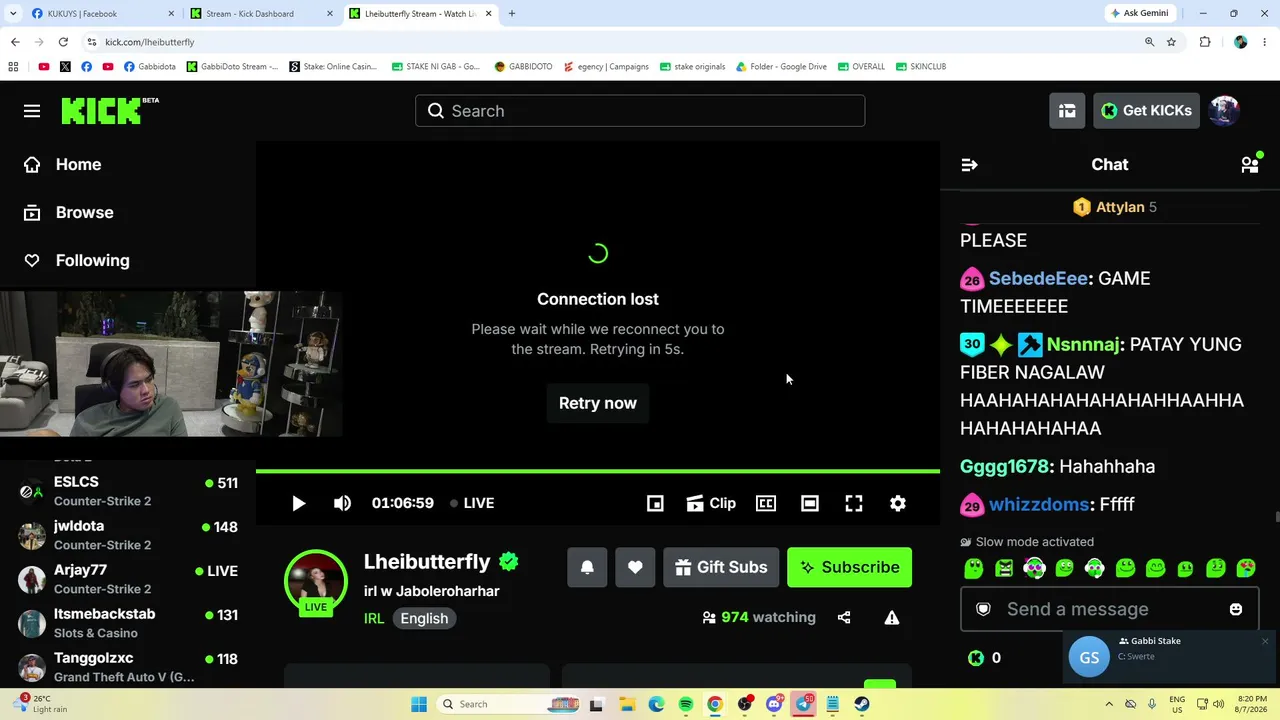Open Steam from the taskbar
The height and width of the screenshot is (720, 1280).
pyautogui.click(x=862, y=704)
